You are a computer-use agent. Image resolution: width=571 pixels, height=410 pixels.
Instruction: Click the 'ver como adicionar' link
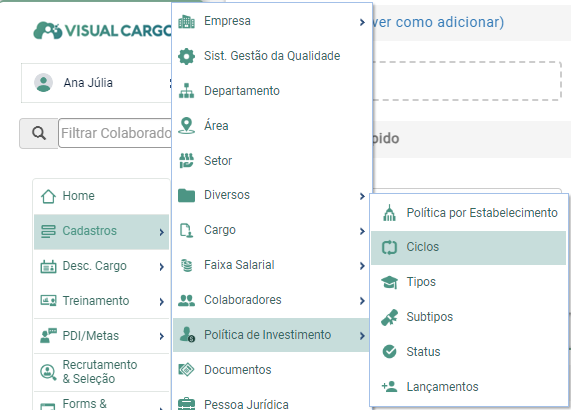pos(438,22)
